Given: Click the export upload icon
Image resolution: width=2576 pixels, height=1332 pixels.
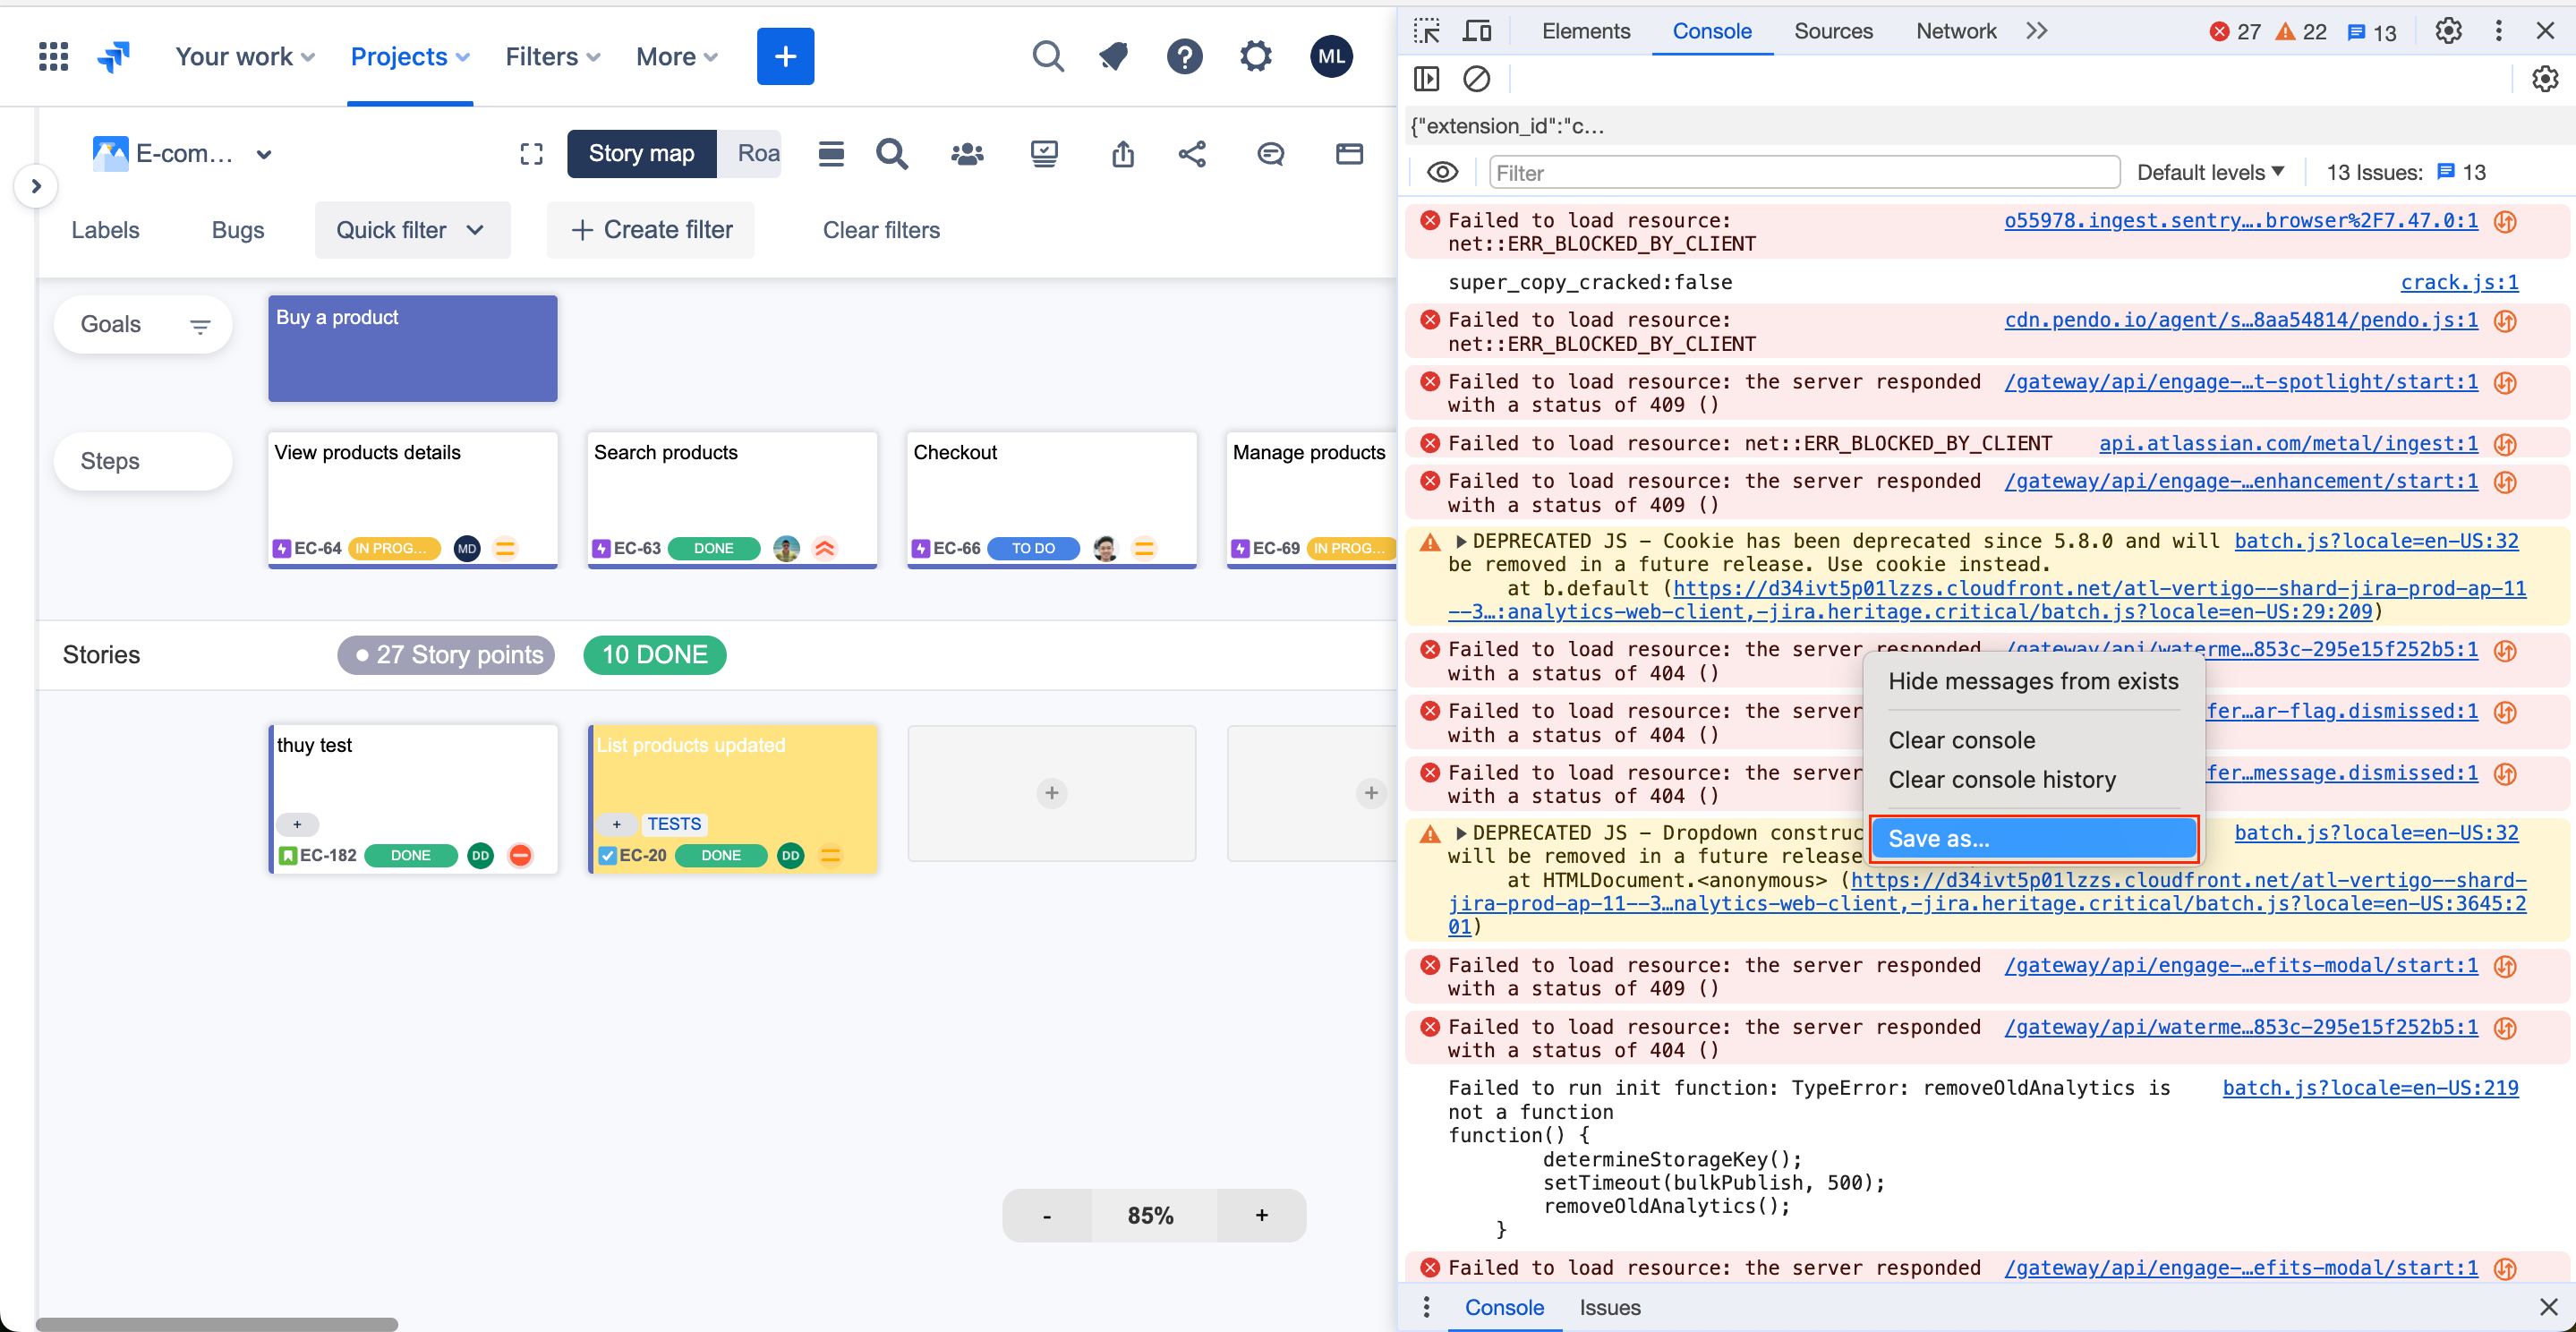Looking at the screenshot, I should pos(1123,154).
